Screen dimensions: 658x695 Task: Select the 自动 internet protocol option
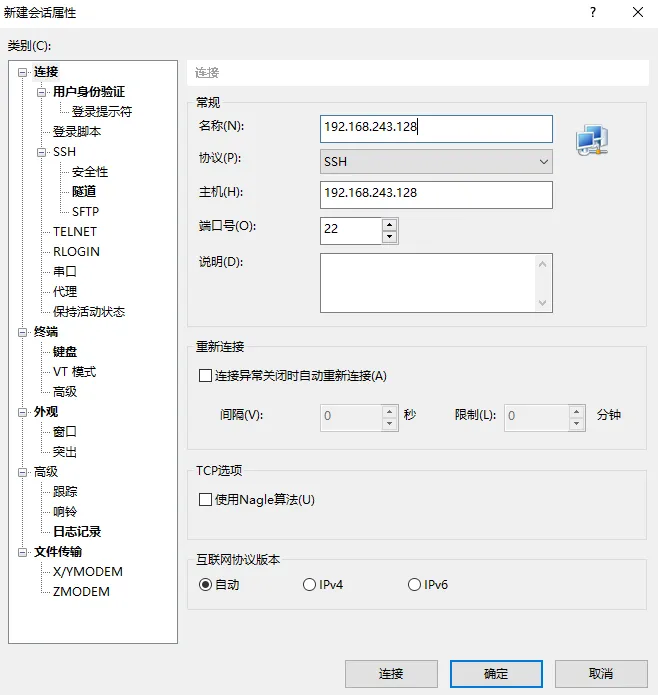(205, 585)
